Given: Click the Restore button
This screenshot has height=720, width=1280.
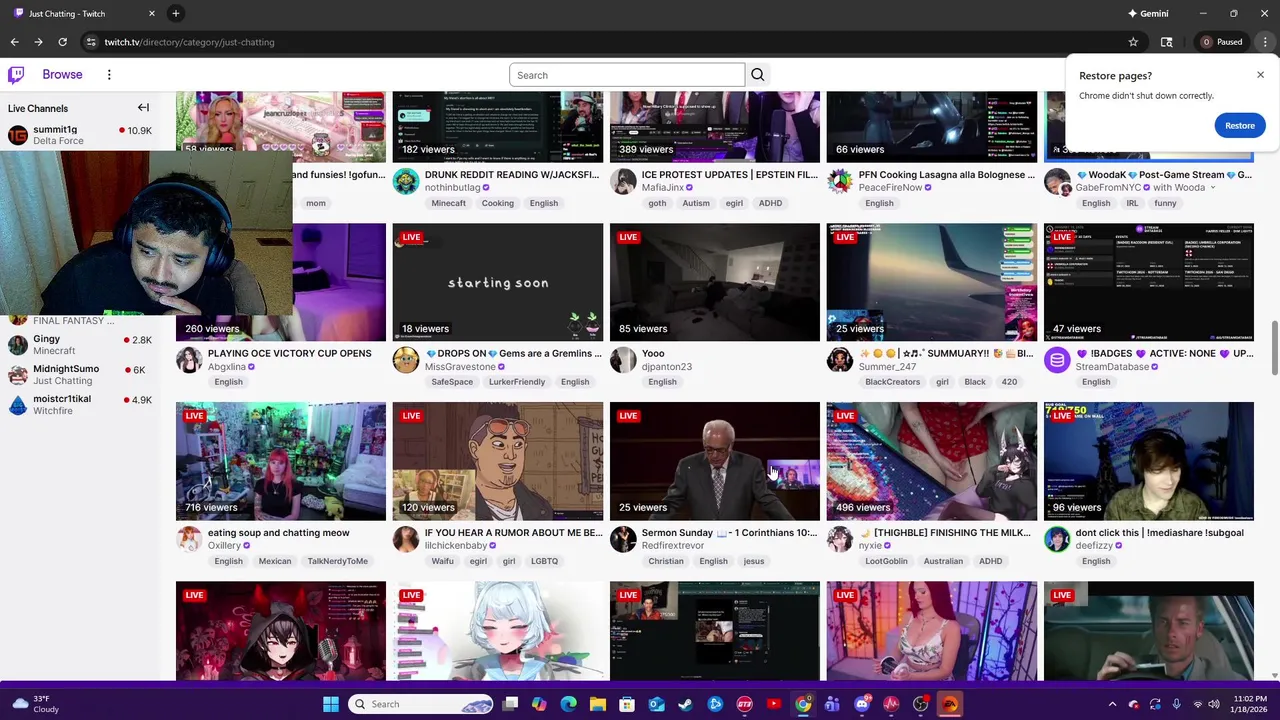Looking at the screenshot, I should 1239,125.
